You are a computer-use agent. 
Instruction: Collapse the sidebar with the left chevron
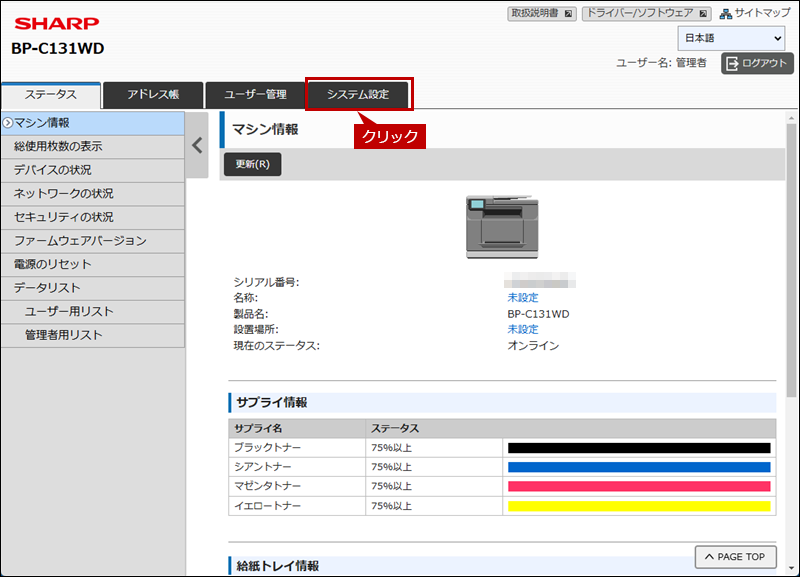point(197,145)
